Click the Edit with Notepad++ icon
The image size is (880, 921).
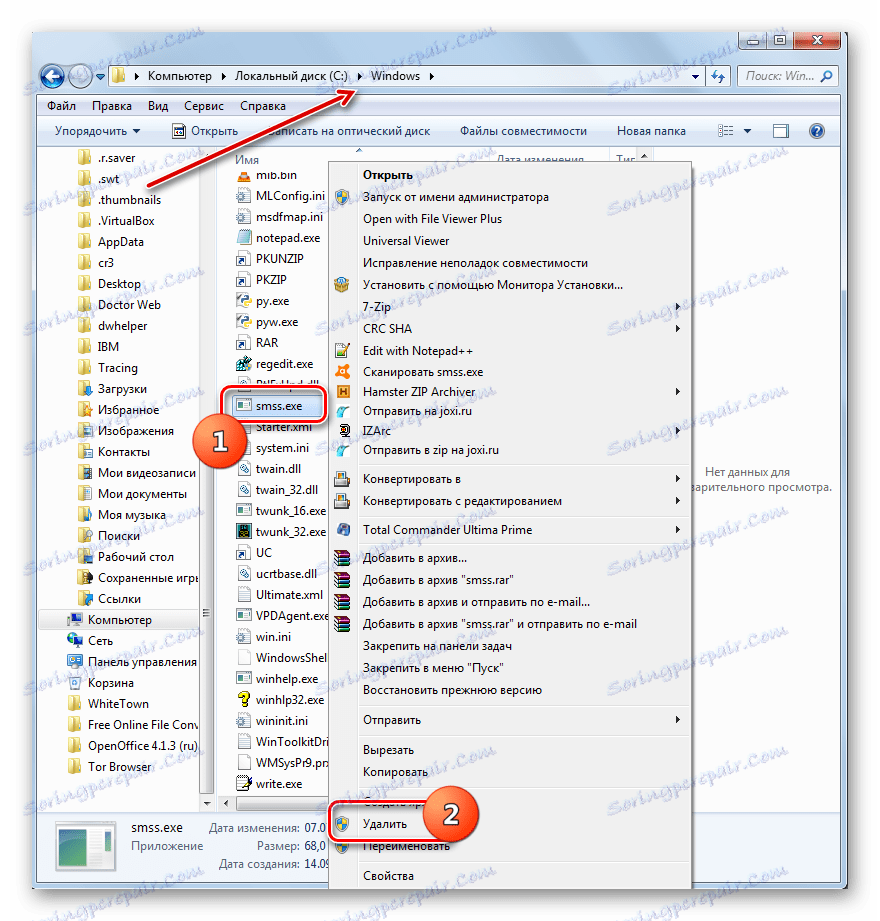(x=342, y=351)
